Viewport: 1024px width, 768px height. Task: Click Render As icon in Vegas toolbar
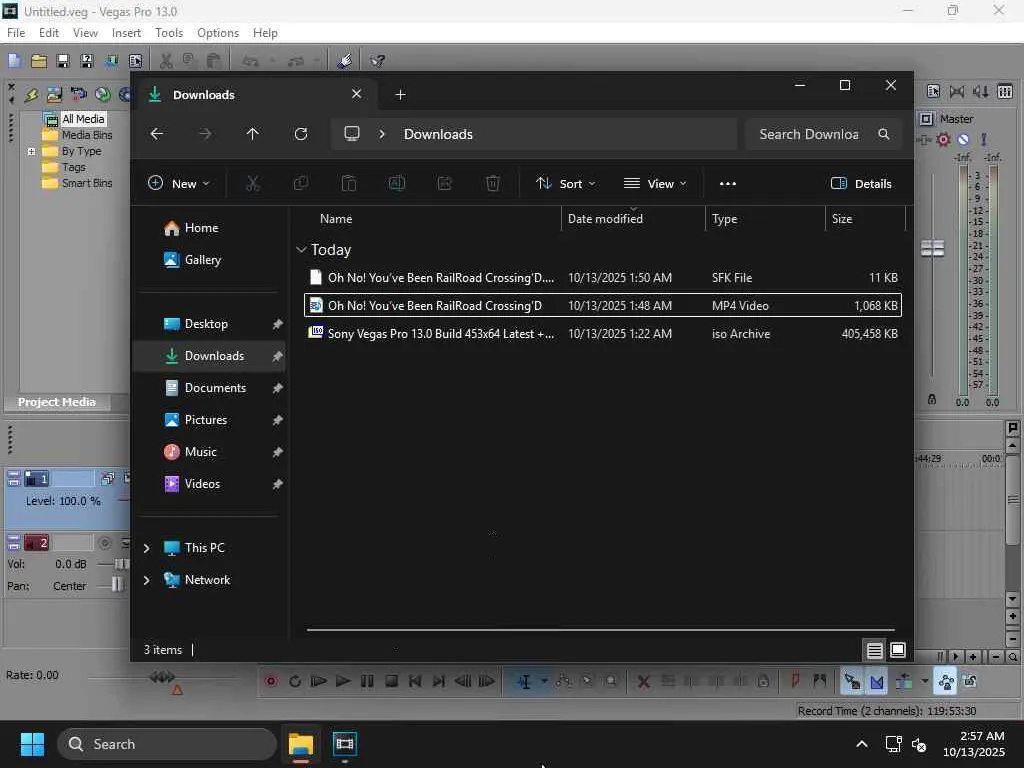pos(111,61)
